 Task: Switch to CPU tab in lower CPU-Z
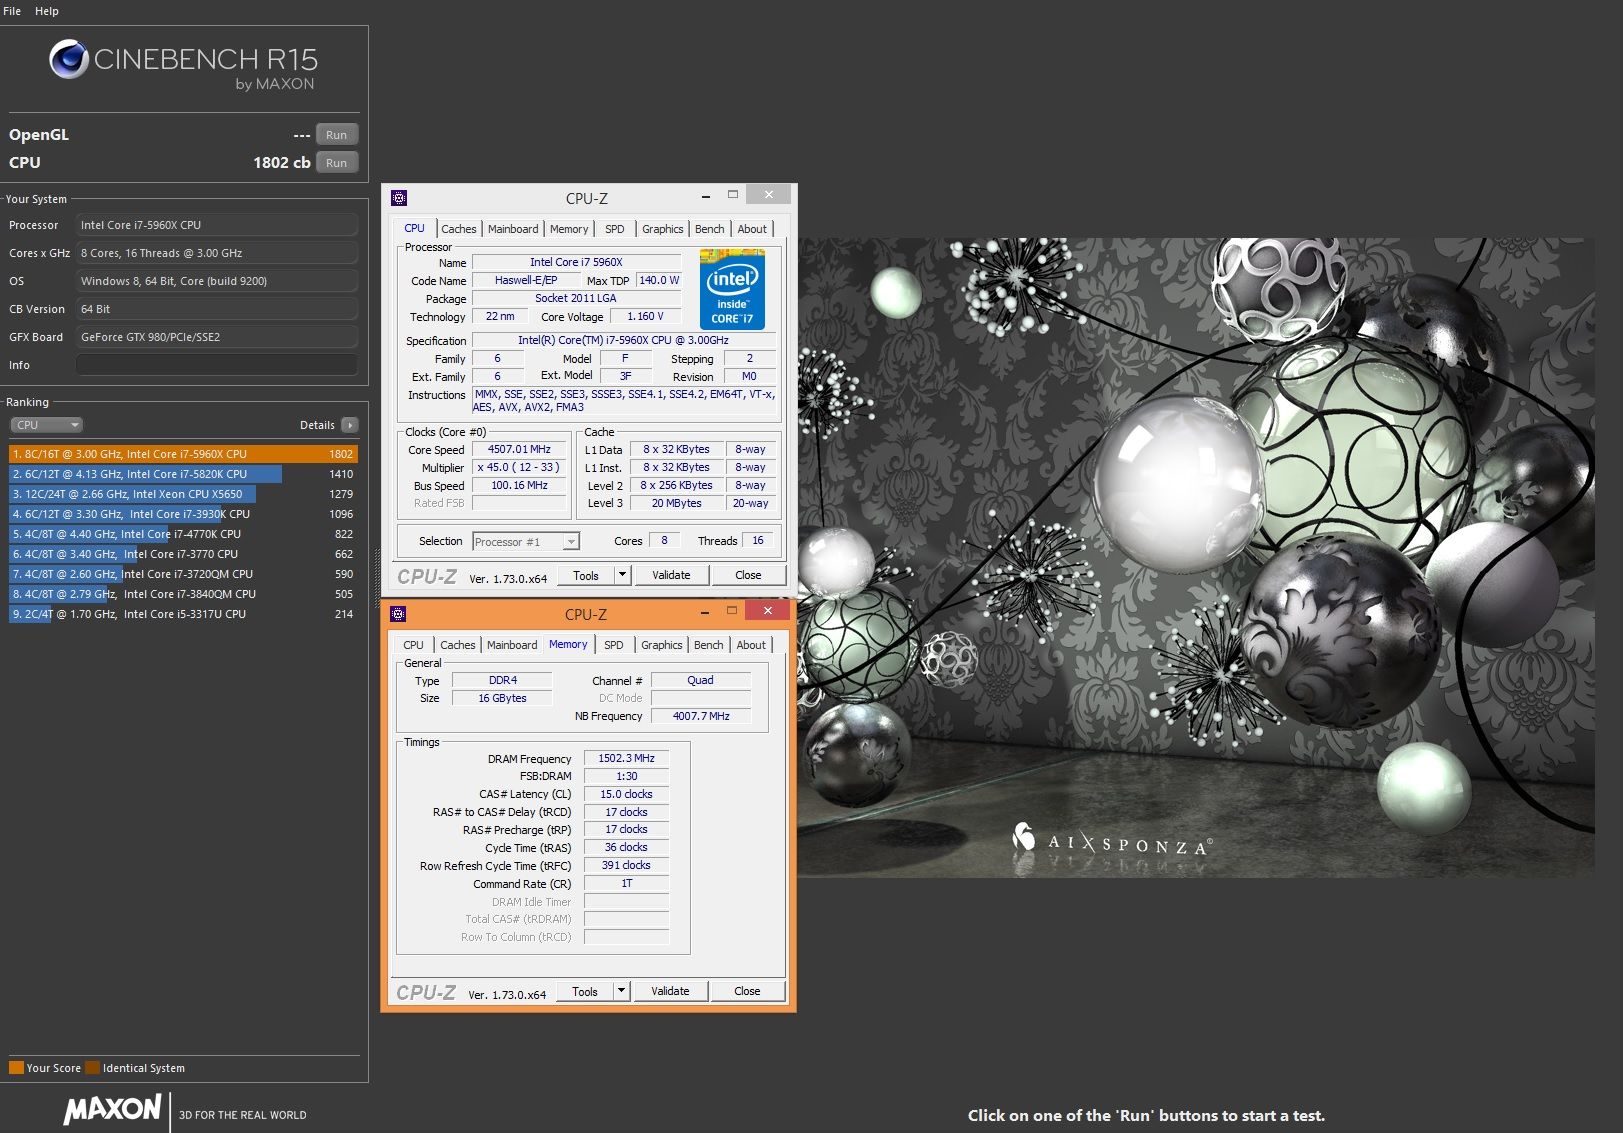[x=413, y=645]
